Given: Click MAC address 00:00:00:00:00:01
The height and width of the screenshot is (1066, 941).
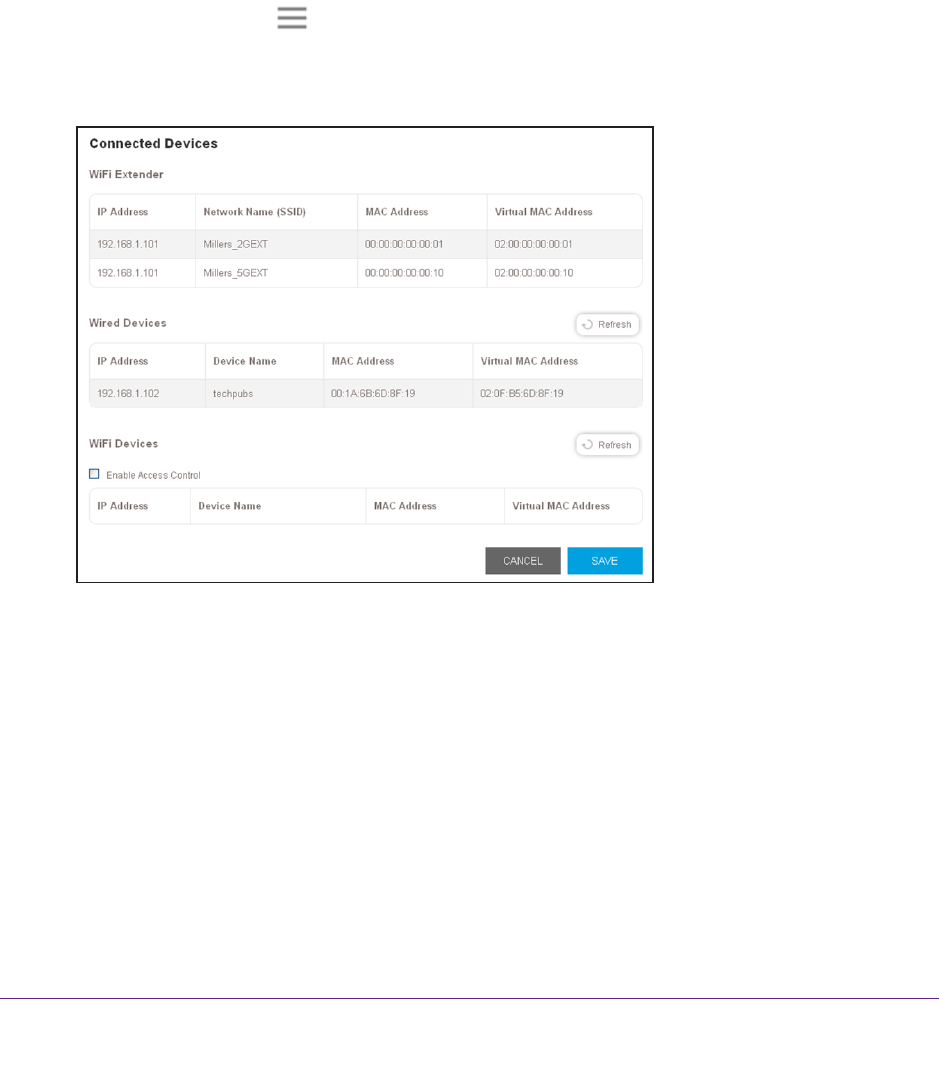Looking at the screenshot, I should (x=404, y=244).
